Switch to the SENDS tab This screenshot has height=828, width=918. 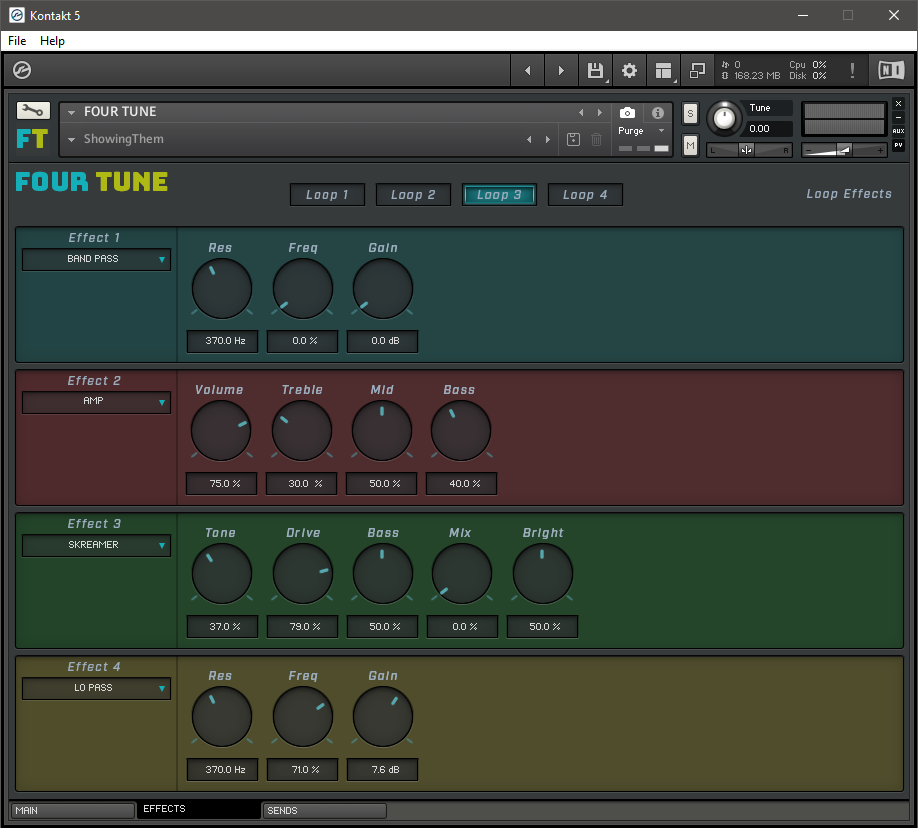324,810
